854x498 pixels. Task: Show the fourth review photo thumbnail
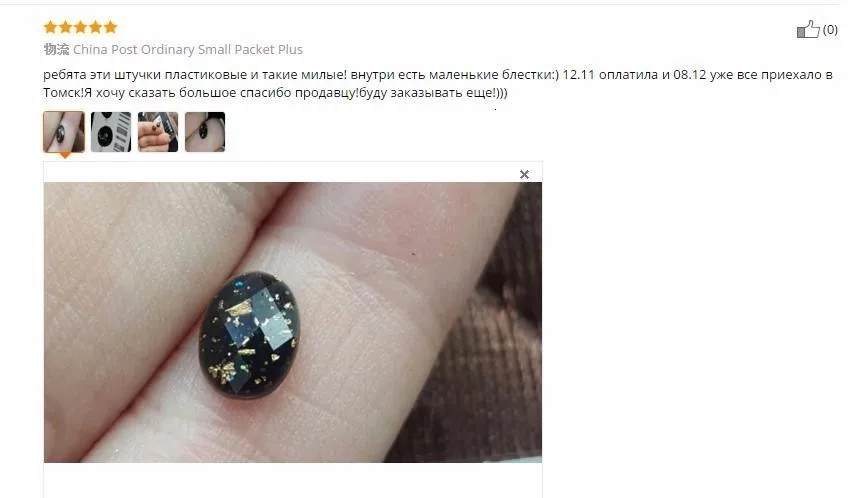(205, 132)
